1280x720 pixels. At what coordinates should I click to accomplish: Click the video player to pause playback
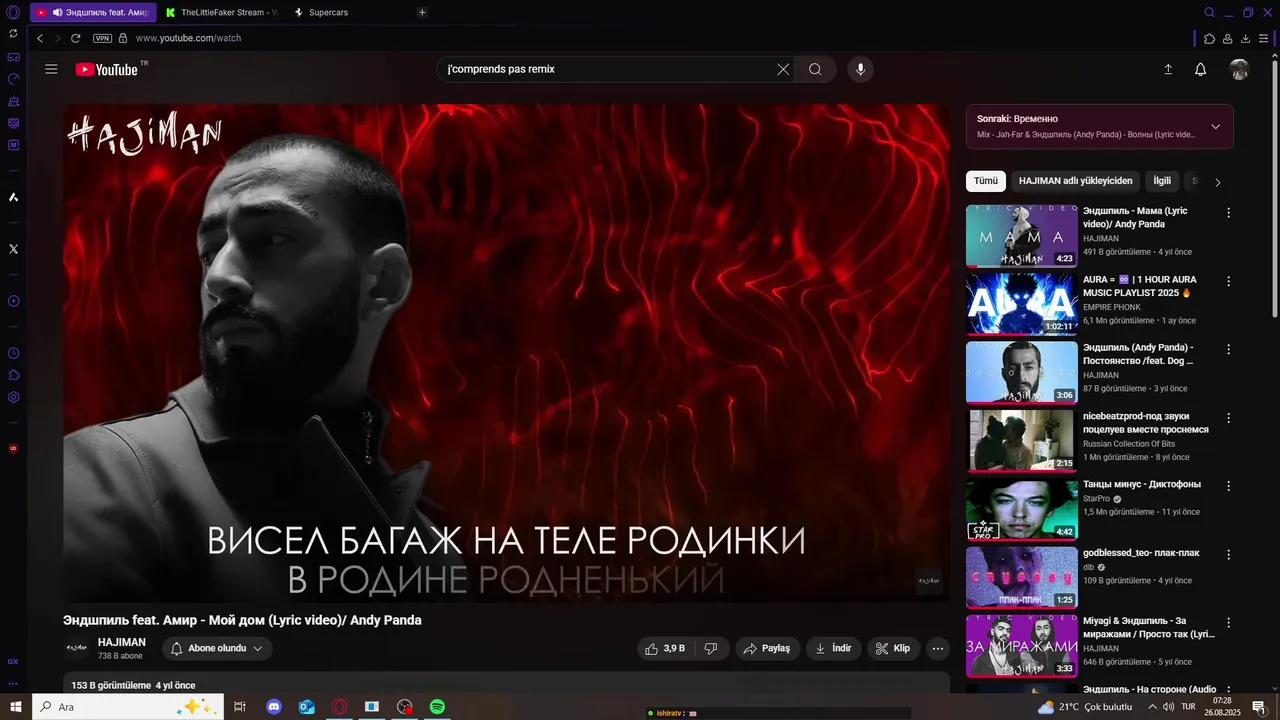point(506,353)
